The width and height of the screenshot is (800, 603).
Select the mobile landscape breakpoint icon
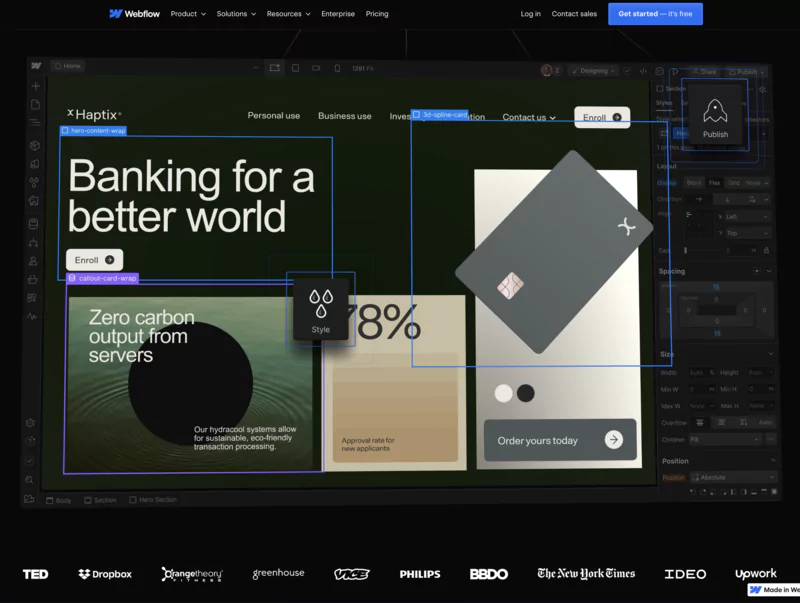click(316, 68)
